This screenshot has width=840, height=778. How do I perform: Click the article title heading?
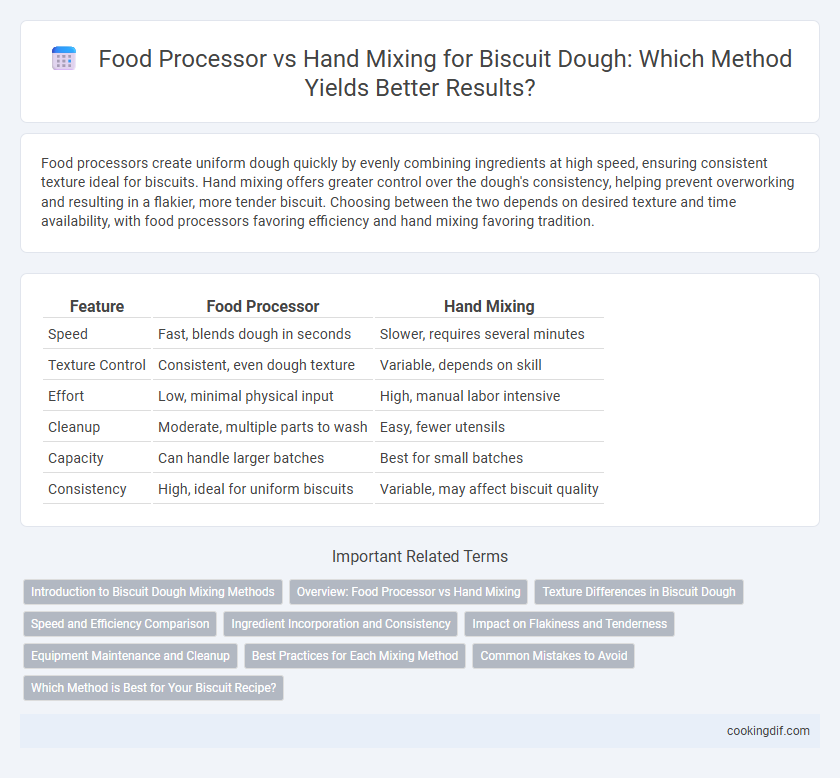445,73
